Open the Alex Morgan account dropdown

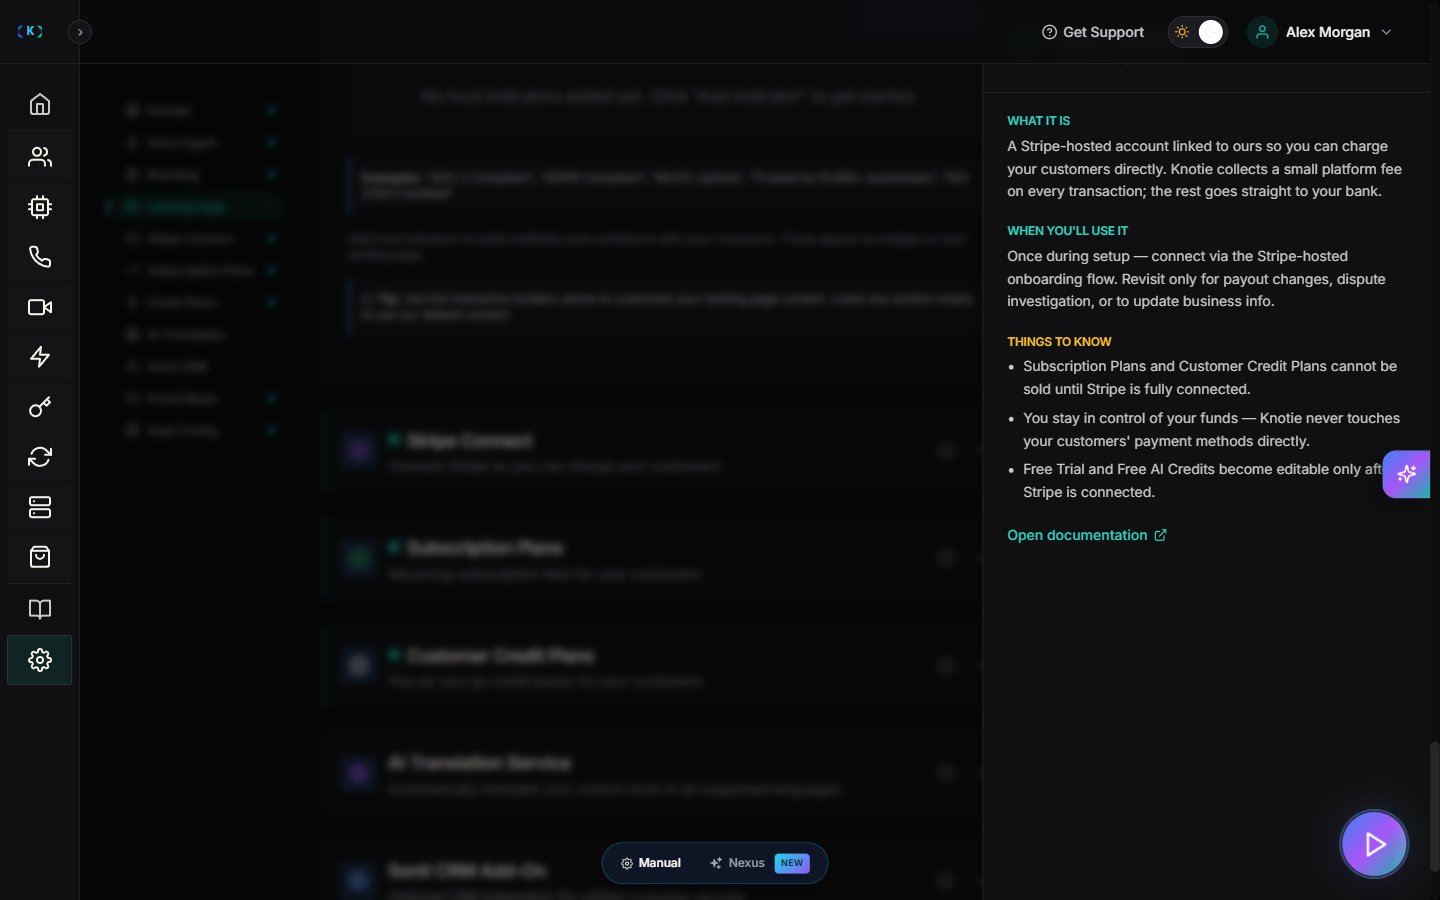[x=1320, y=32]
